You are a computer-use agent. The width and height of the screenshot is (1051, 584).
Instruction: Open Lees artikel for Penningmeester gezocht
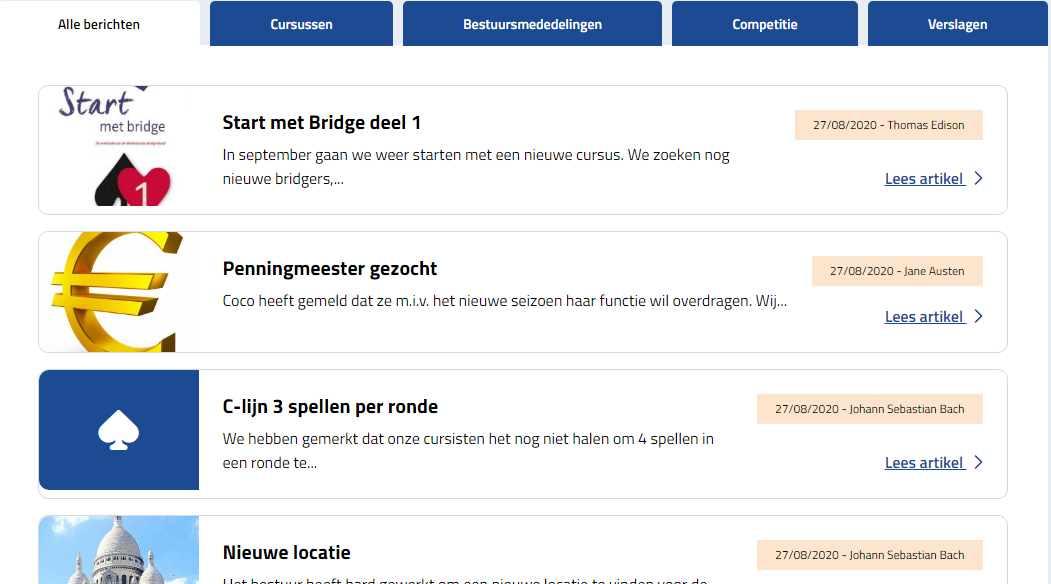coord(924,317)
